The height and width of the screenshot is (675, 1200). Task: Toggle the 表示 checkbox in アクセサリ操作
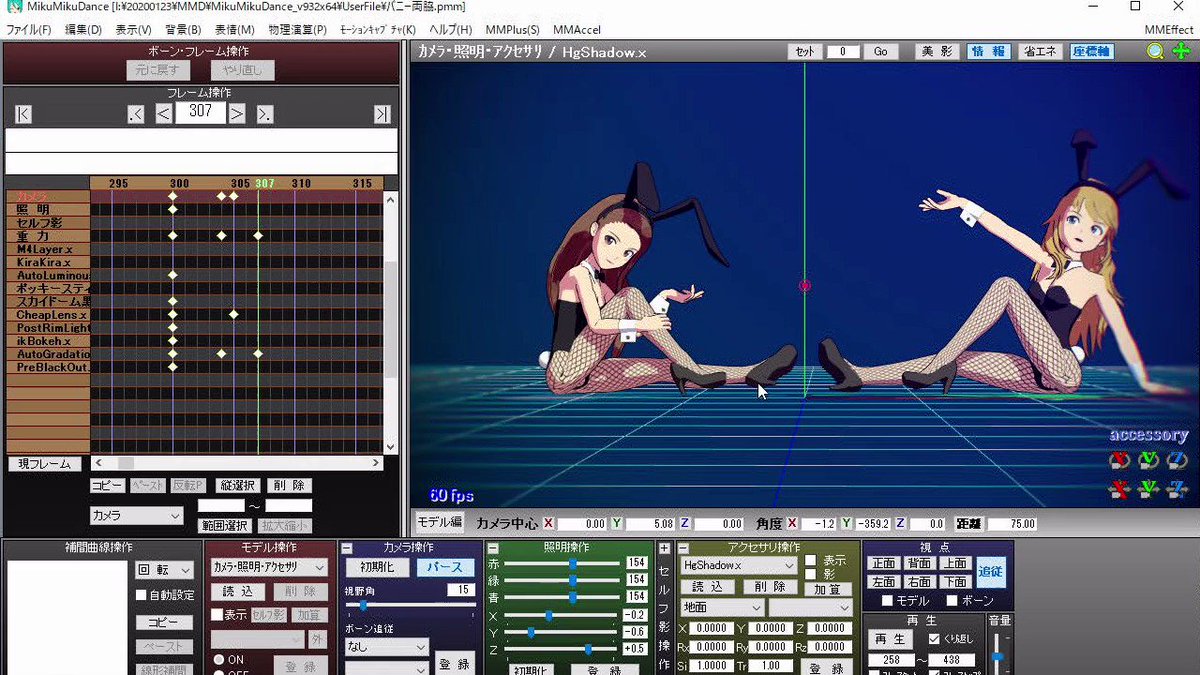point(811,560)
